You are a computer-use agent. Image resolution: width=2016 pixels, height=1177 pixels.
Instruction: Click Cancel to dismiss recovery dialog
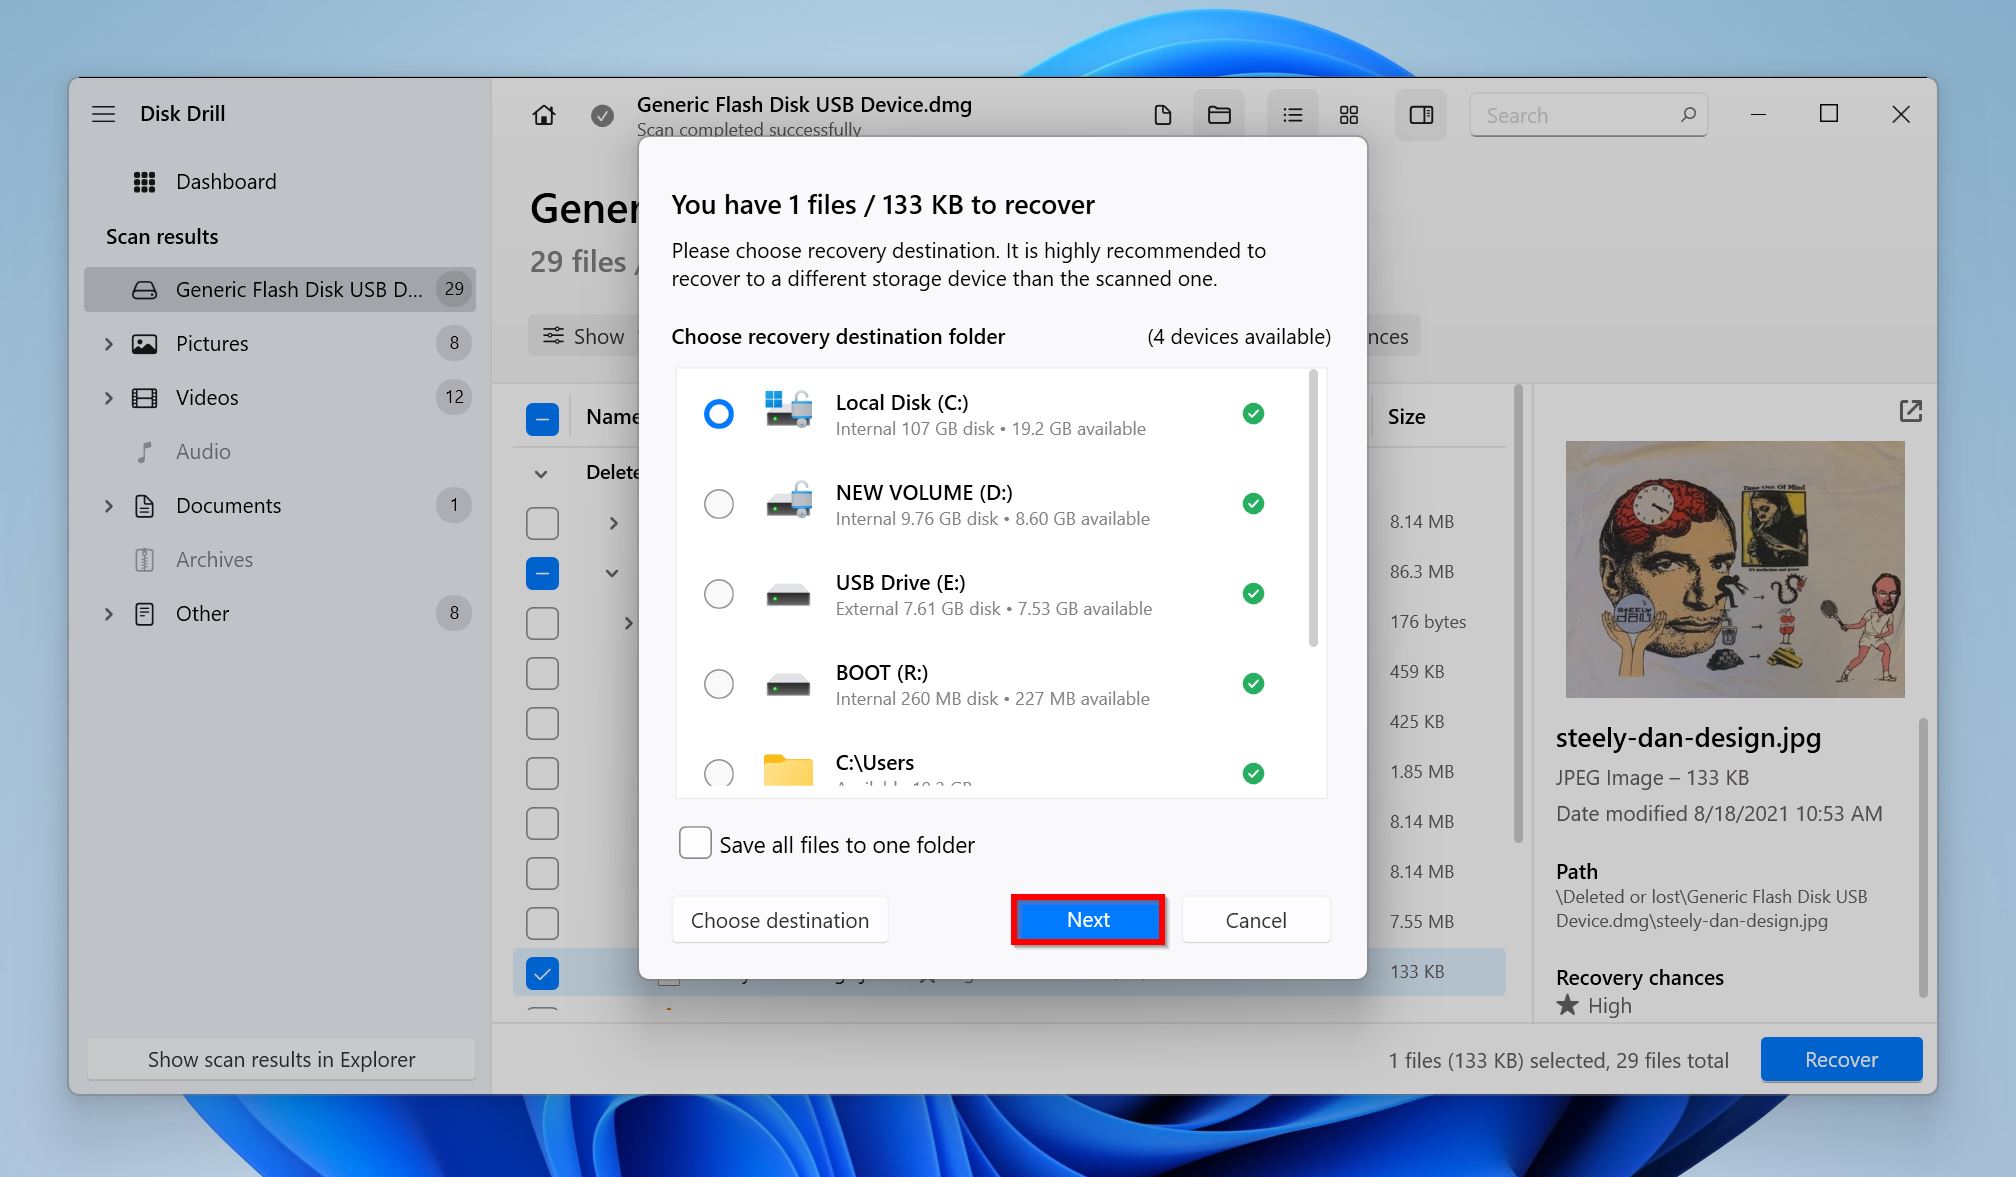click(x=1255, y=919)
